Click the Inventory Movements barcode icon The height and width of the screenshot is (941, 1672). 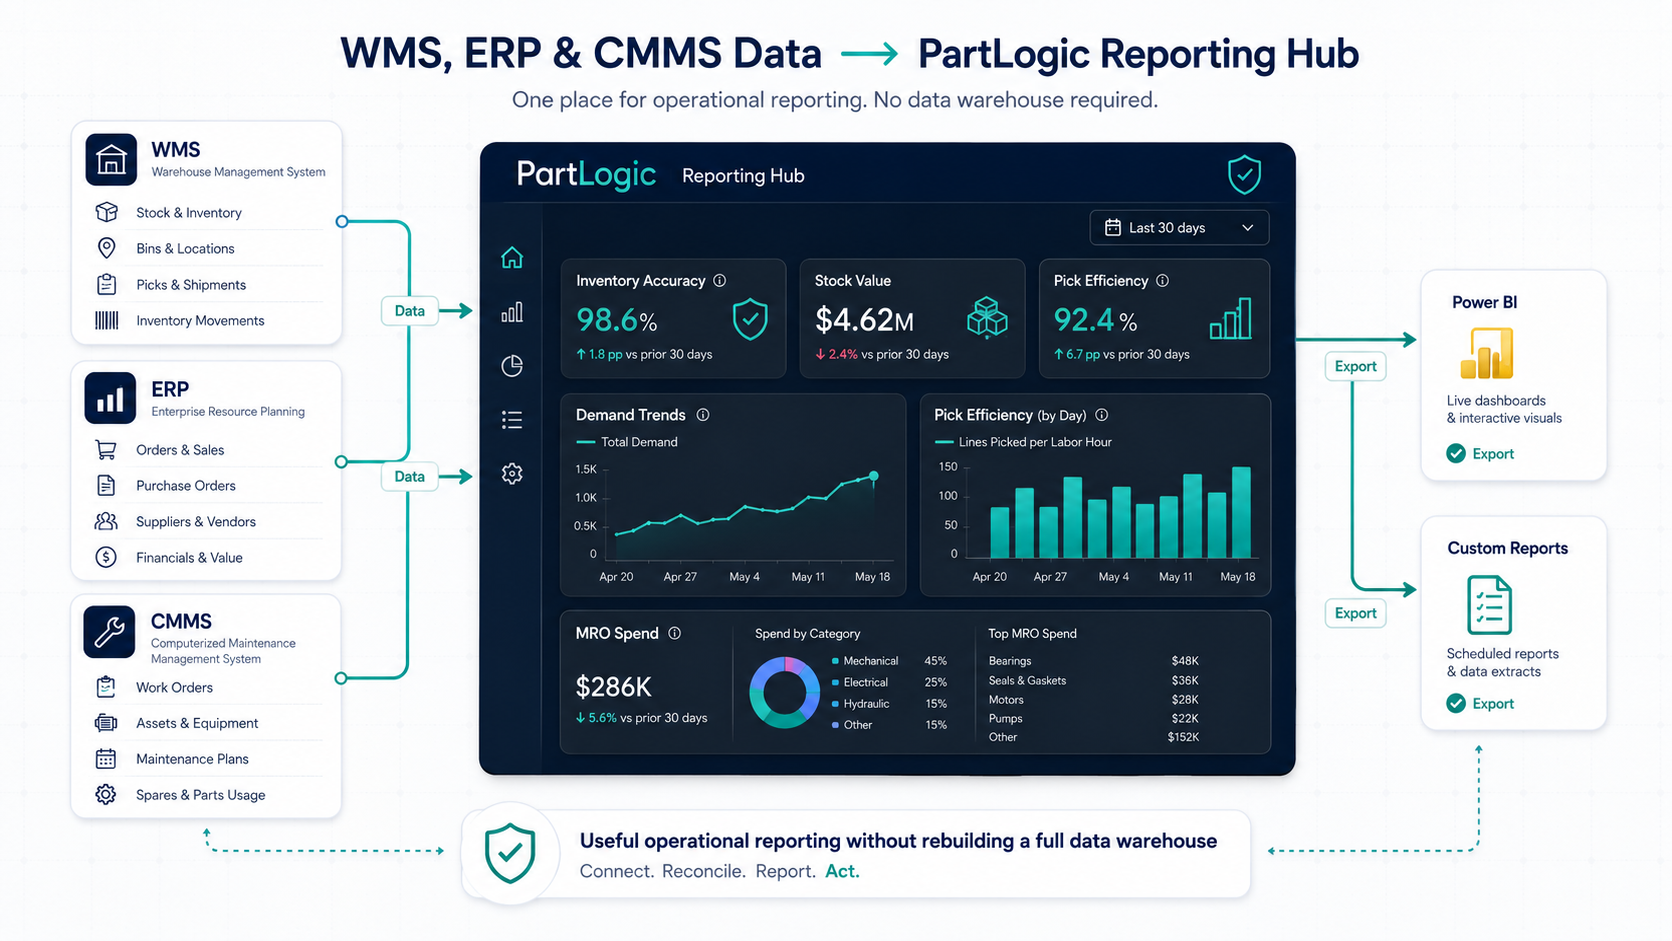[106, 320]
